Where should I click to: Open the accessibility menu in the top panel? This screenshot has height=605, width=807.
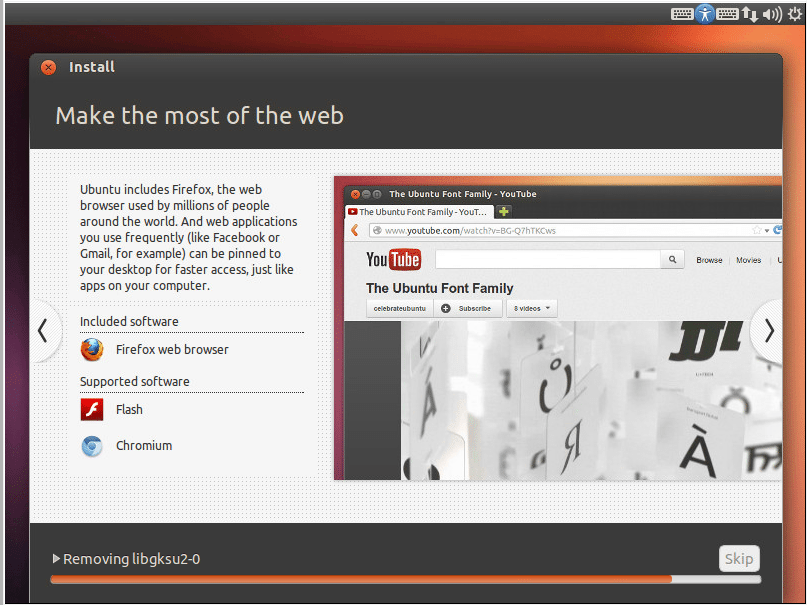pos(705,14)
